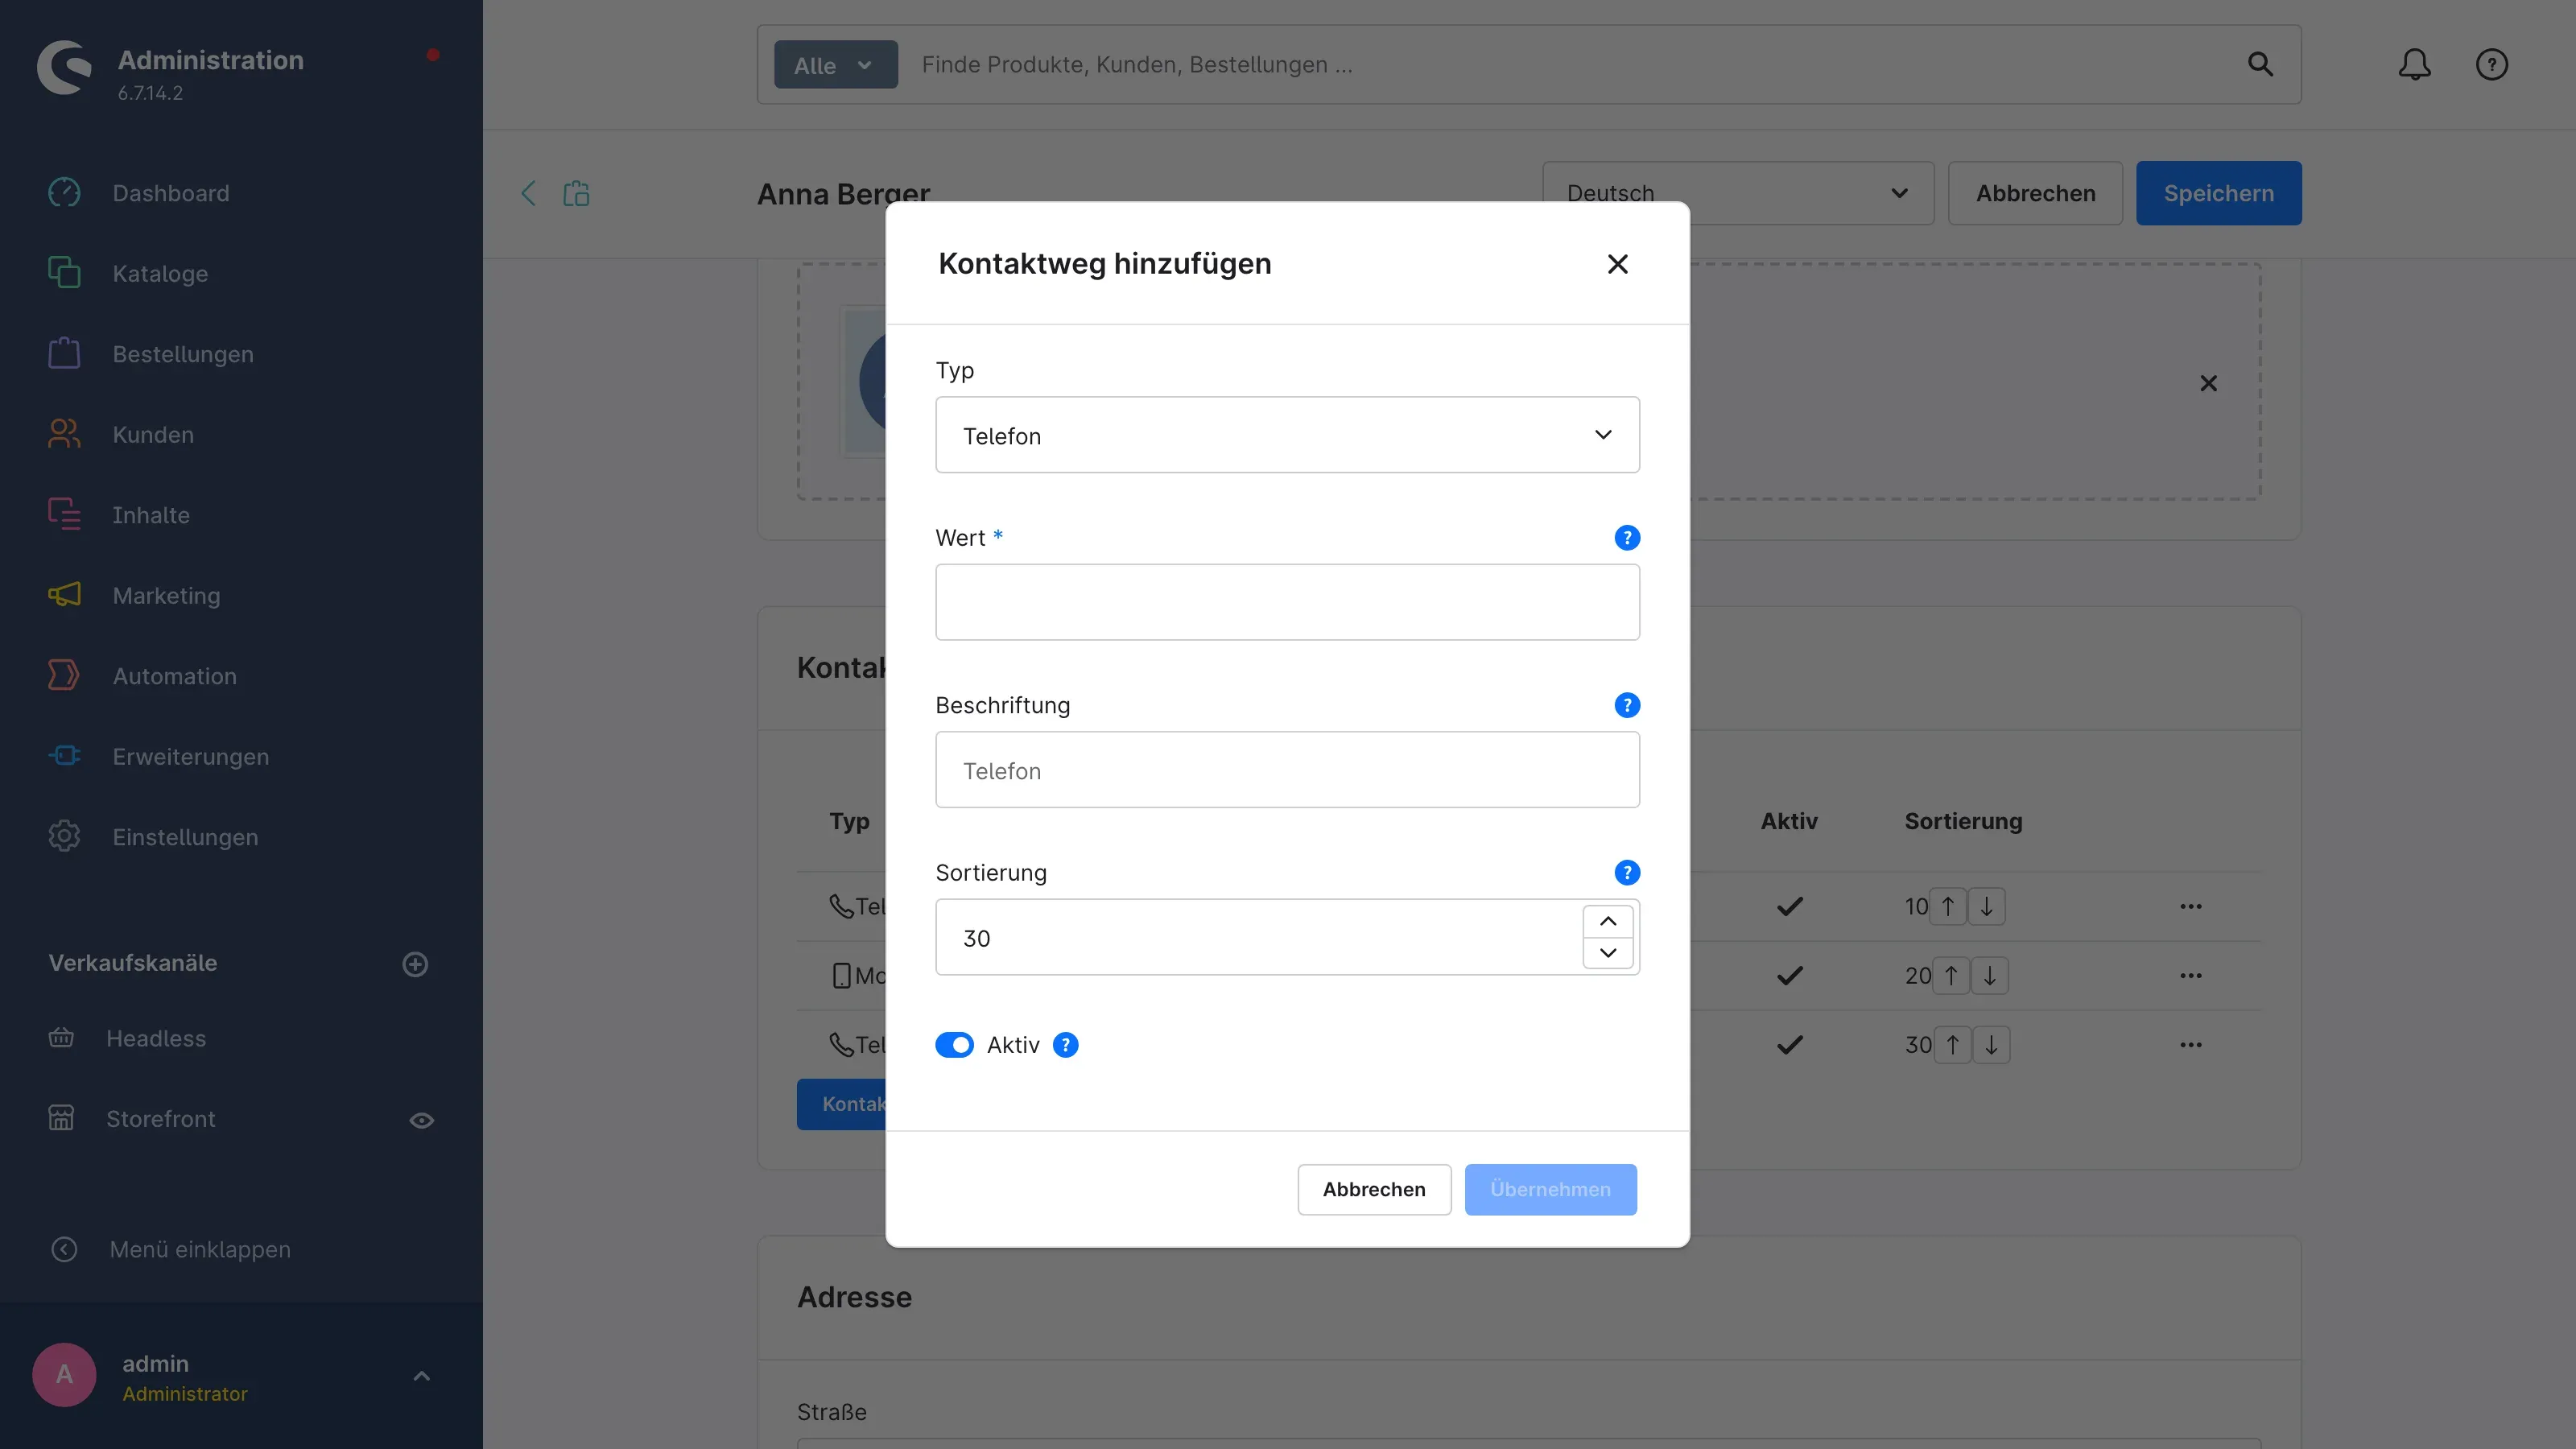Expand the admin user menu chevron
2576x1449 pixels.
click(x=422, y=1376)
